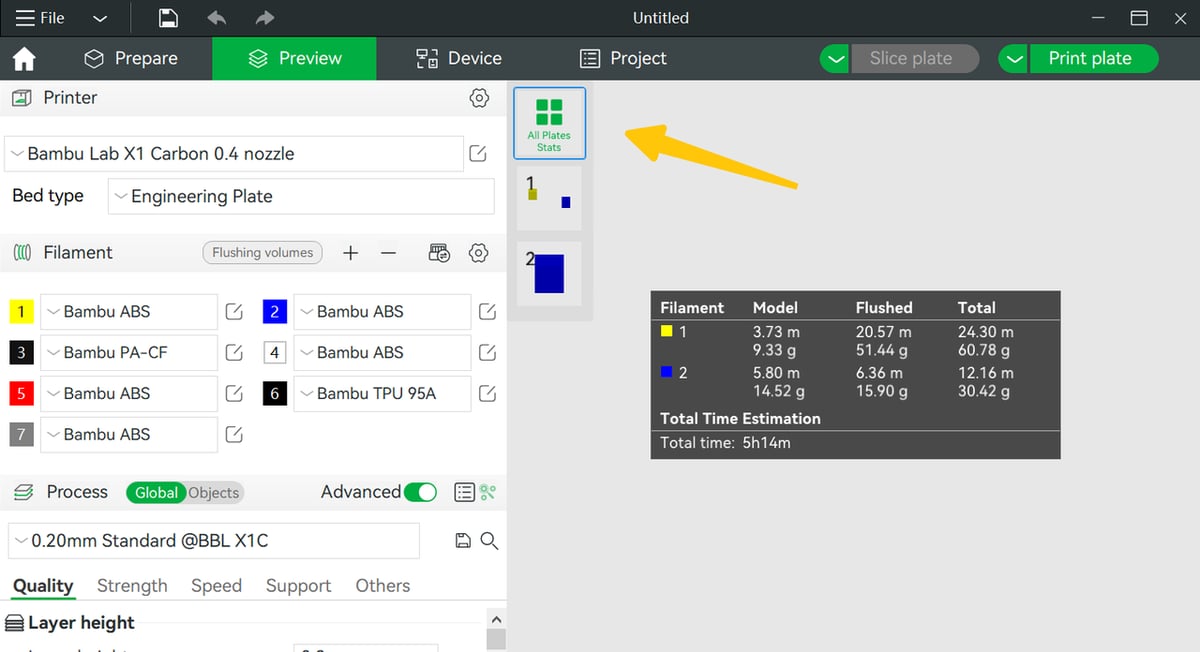Save the project with the floppy disk icon
This screenshot has height=652, width=1200.
coord(169,18)
